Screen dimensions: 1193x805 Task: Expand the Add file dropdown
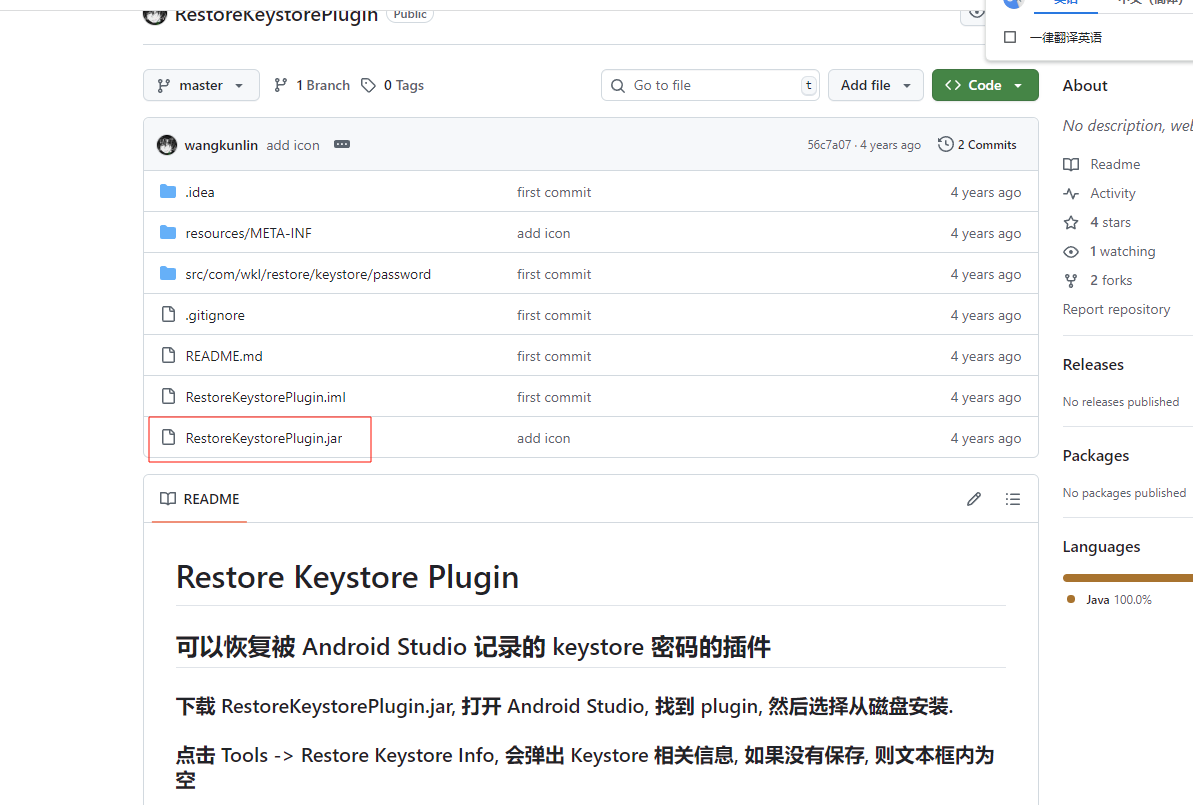point(875,85)
